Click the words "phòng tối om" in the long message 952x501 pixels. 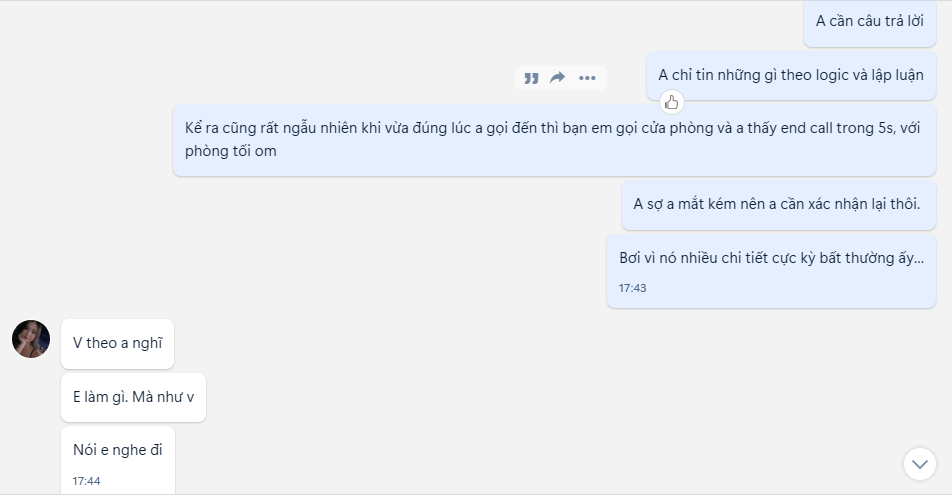coord(231,152)
